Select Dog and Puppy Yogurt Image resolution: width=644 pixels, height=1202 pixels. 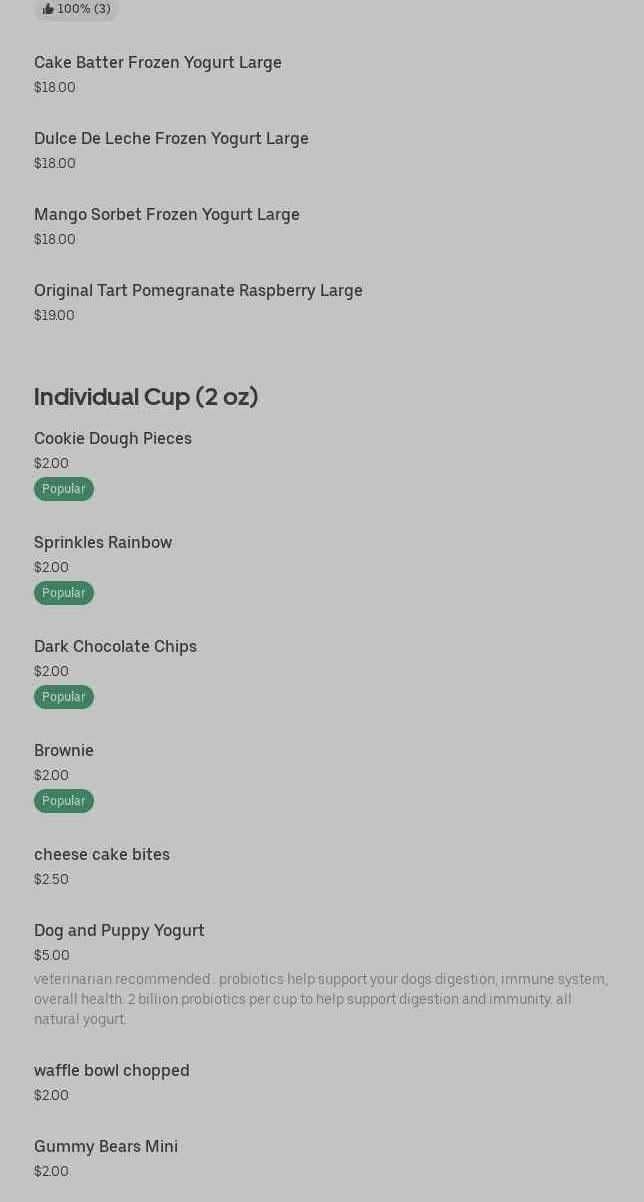(119, 931)
